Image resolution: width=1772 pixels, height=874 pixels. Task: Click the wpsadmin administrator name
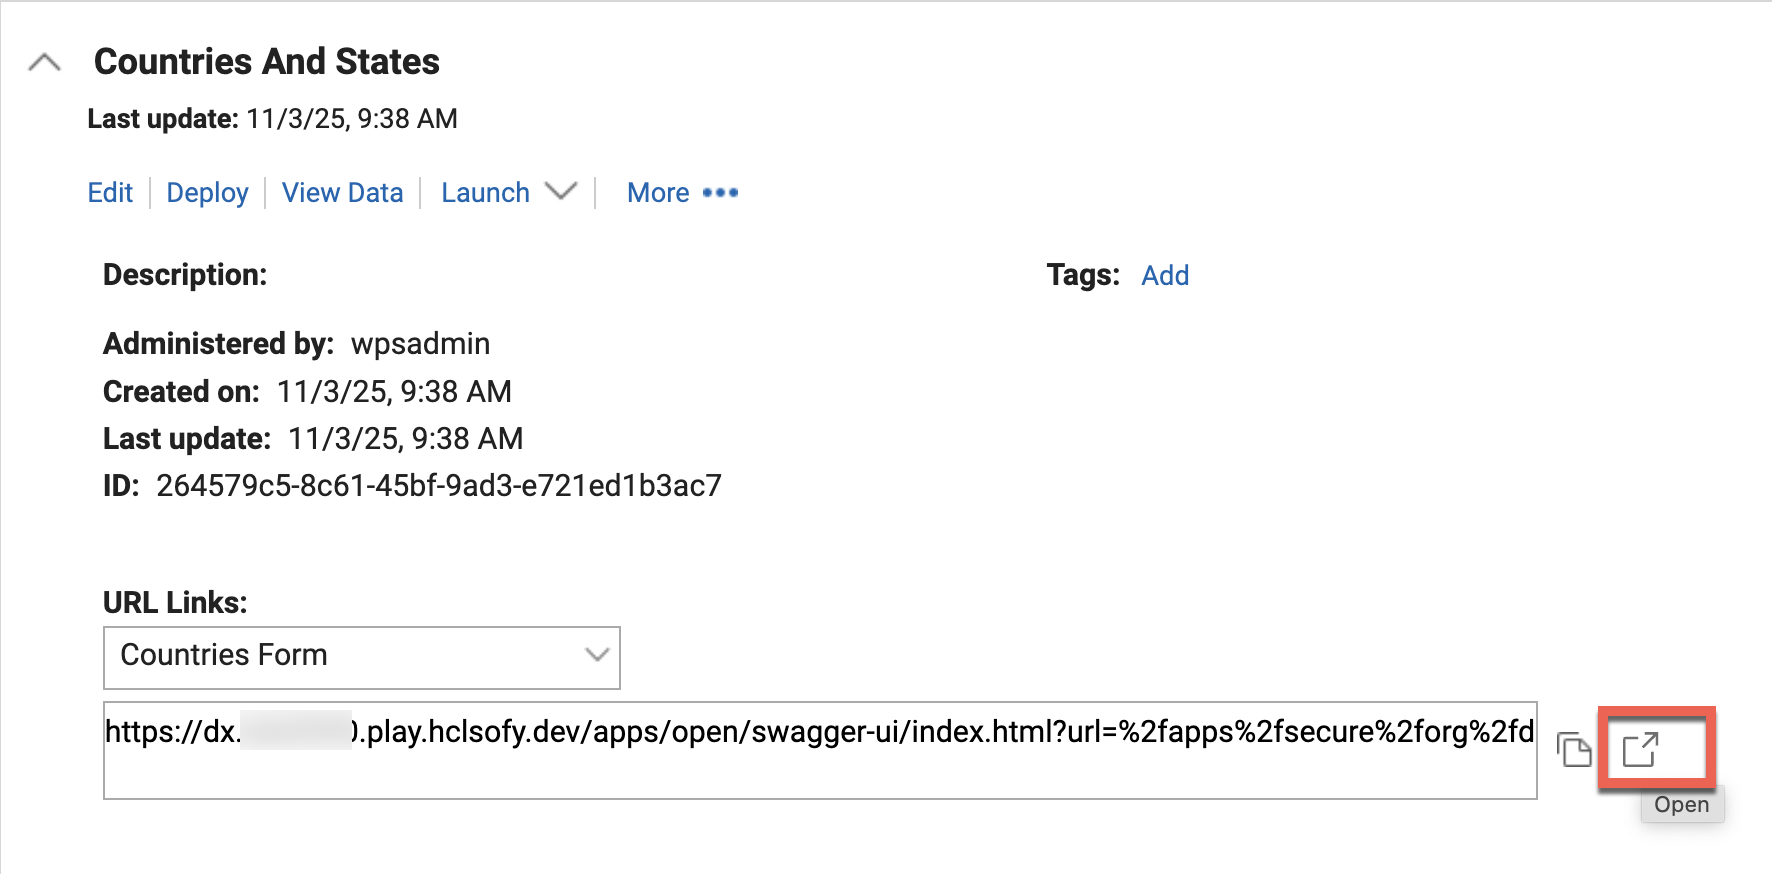pyautogui.click(x=420, y=344)
